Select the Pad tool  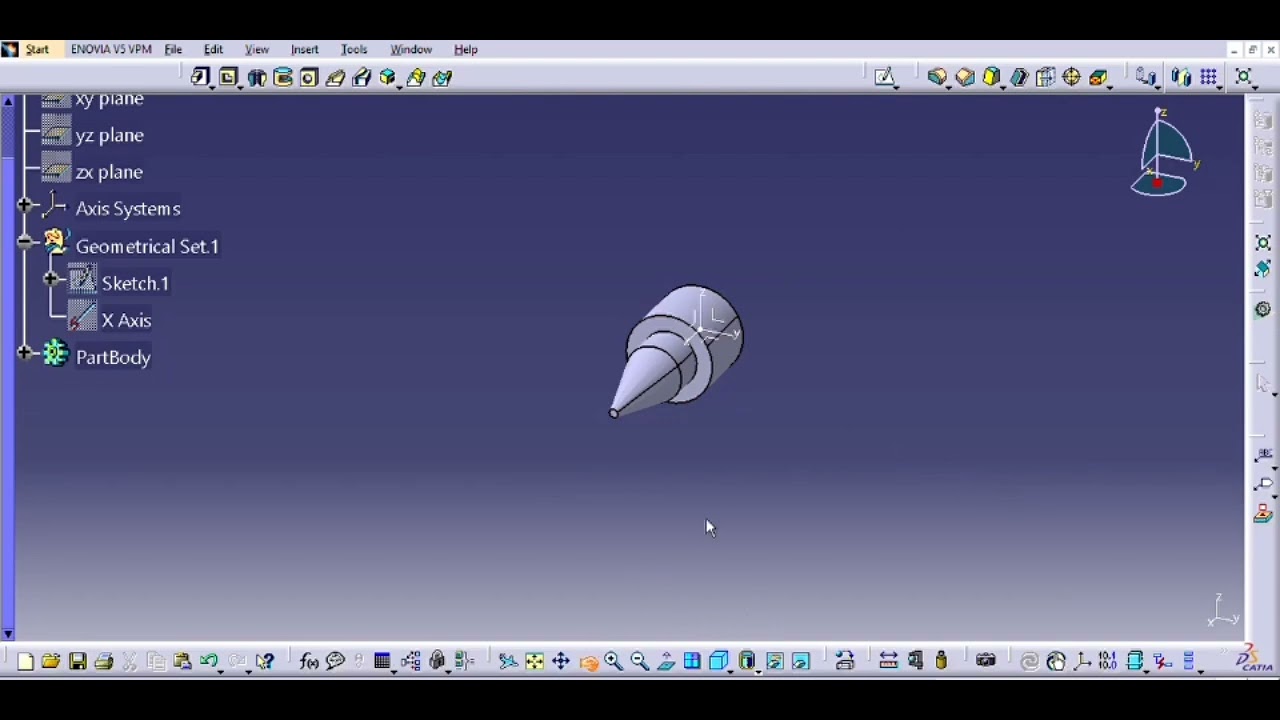click(x=199, y=77)
